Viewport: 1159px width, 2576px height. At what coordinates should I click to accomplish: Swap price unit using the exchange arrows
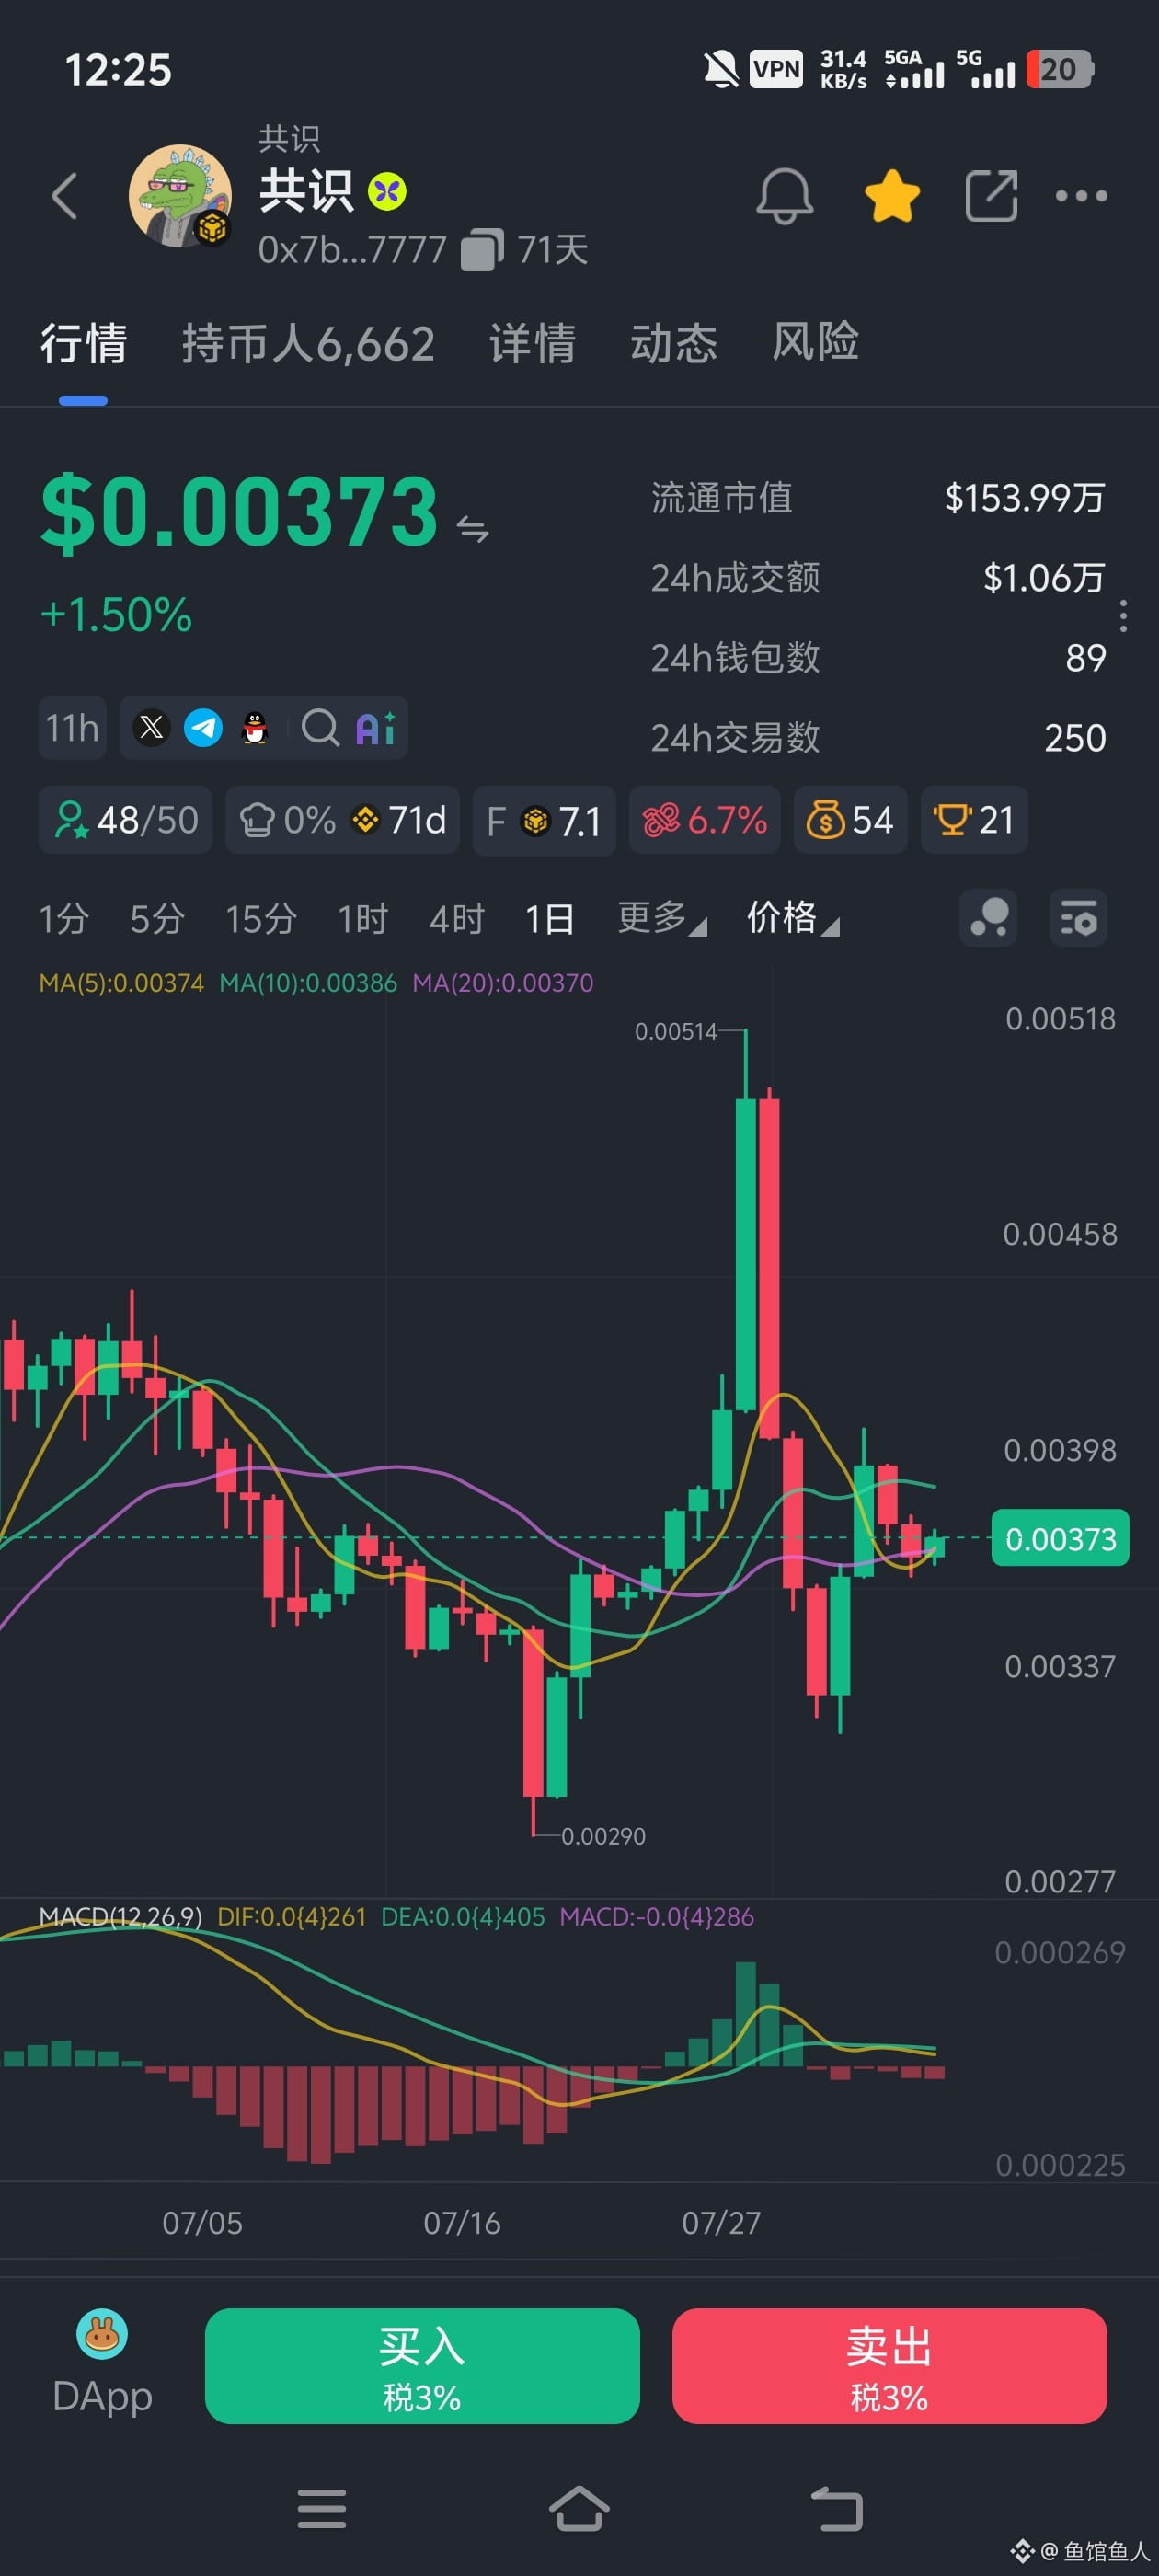(x=472, y=529)
